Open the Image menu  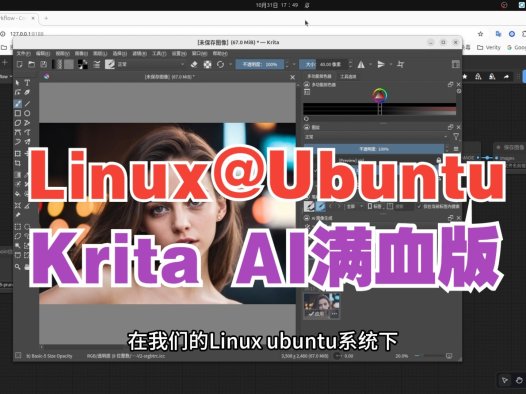point(81,54)
